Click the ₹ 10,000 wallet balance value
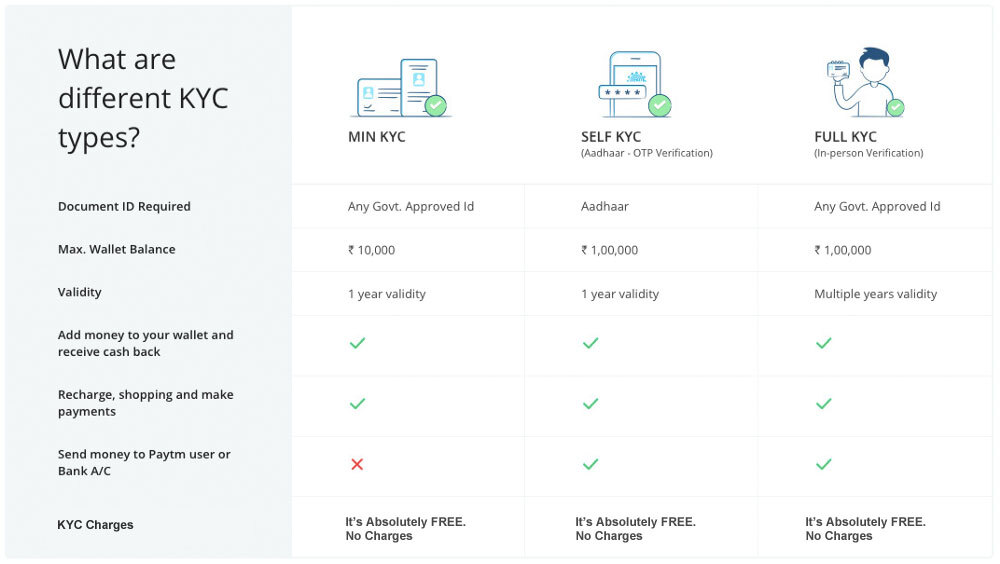The height and width of the screenshot is (564, 1000). (x=371, y=250)
